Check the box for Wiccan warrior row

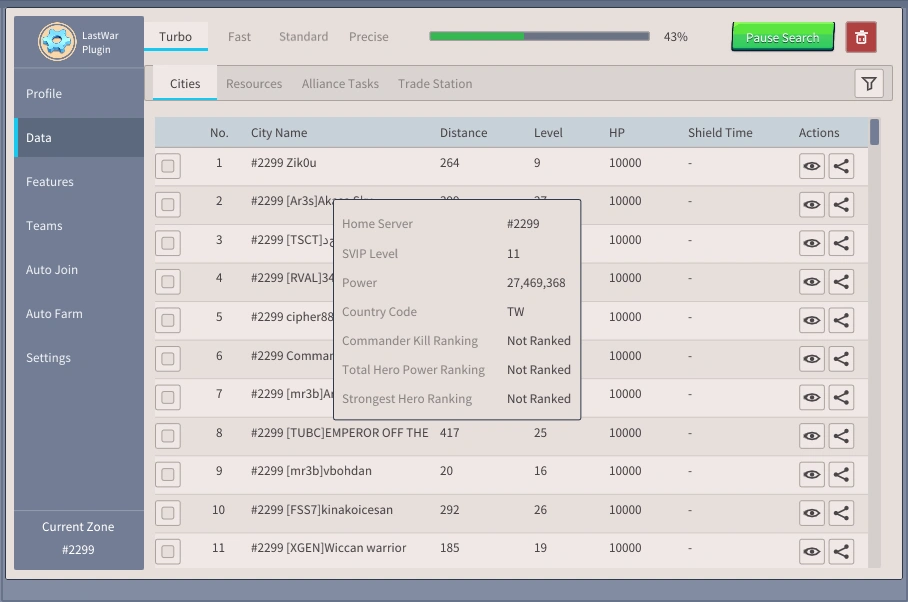tap(168, 552)
